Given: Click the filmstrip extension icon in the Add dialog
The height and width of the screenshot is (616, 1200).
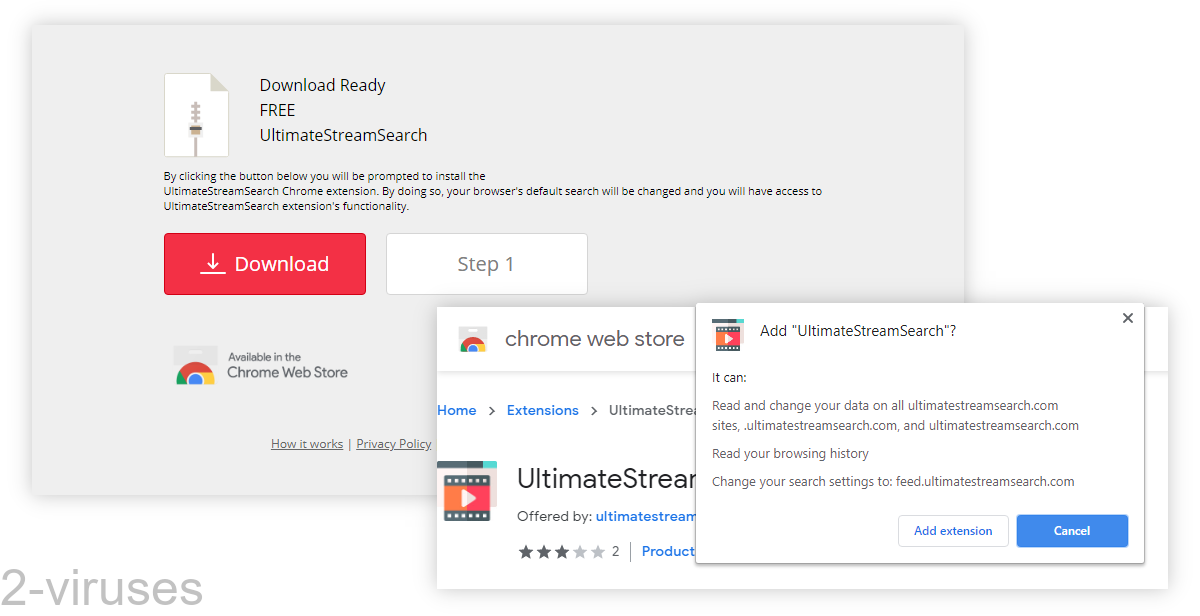Looking at the screenshot, I should (x=727, y=335).
